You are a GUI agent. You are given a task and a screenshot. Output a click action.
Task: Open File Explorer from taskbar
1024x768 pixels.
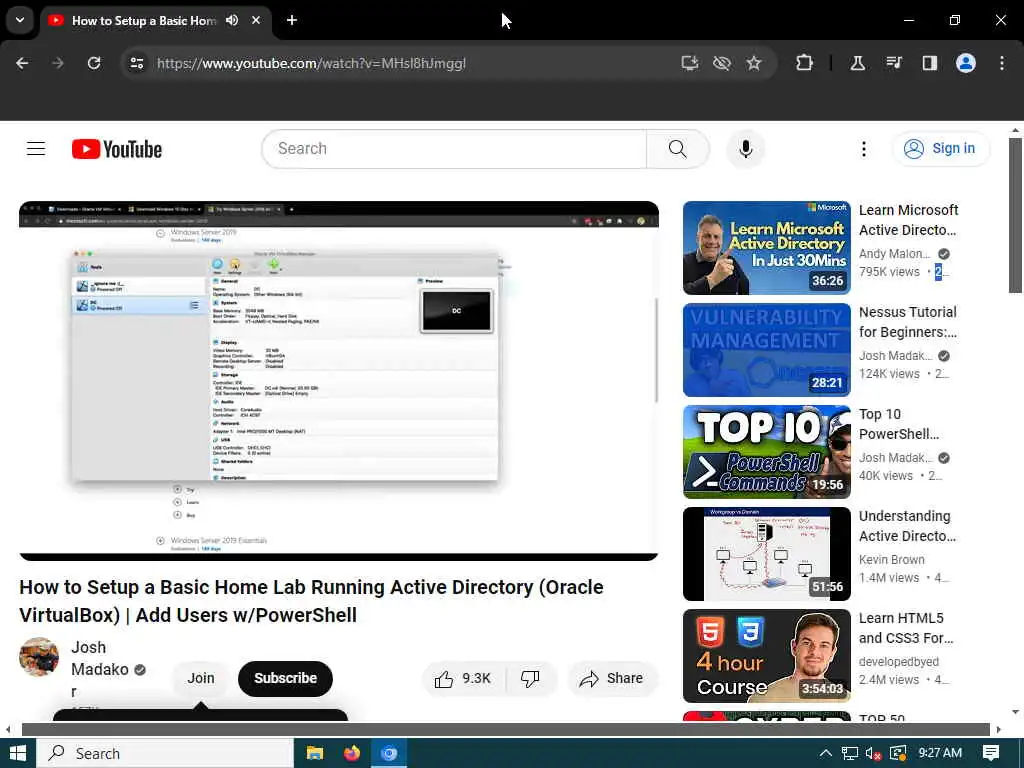[x=315, y=753]
